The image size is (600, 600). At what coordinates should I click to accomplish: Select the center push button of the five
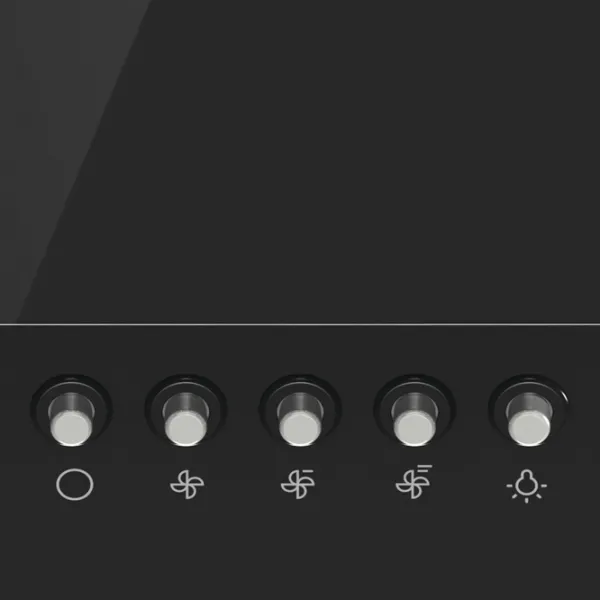point(300,420)
